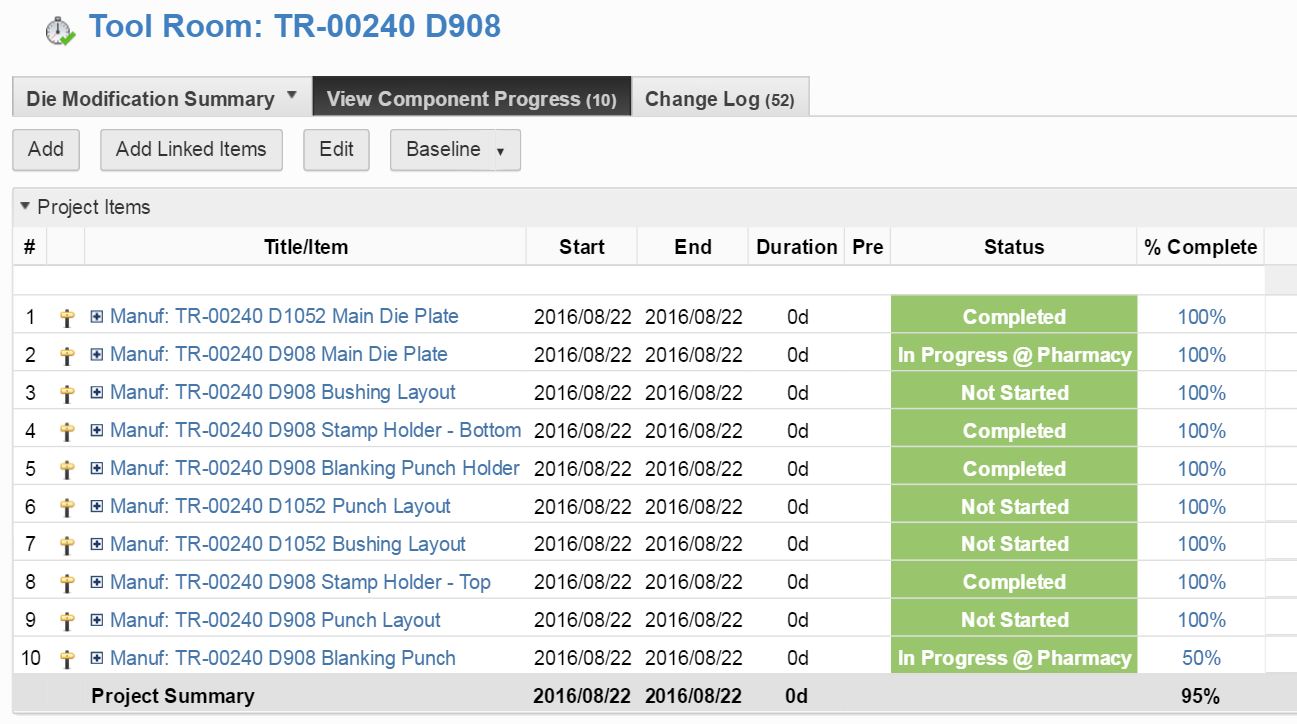Click pin icon for Blanking Punch Holder row
The height and width of the screenshot is (724, 1297).
coord(67,469)
